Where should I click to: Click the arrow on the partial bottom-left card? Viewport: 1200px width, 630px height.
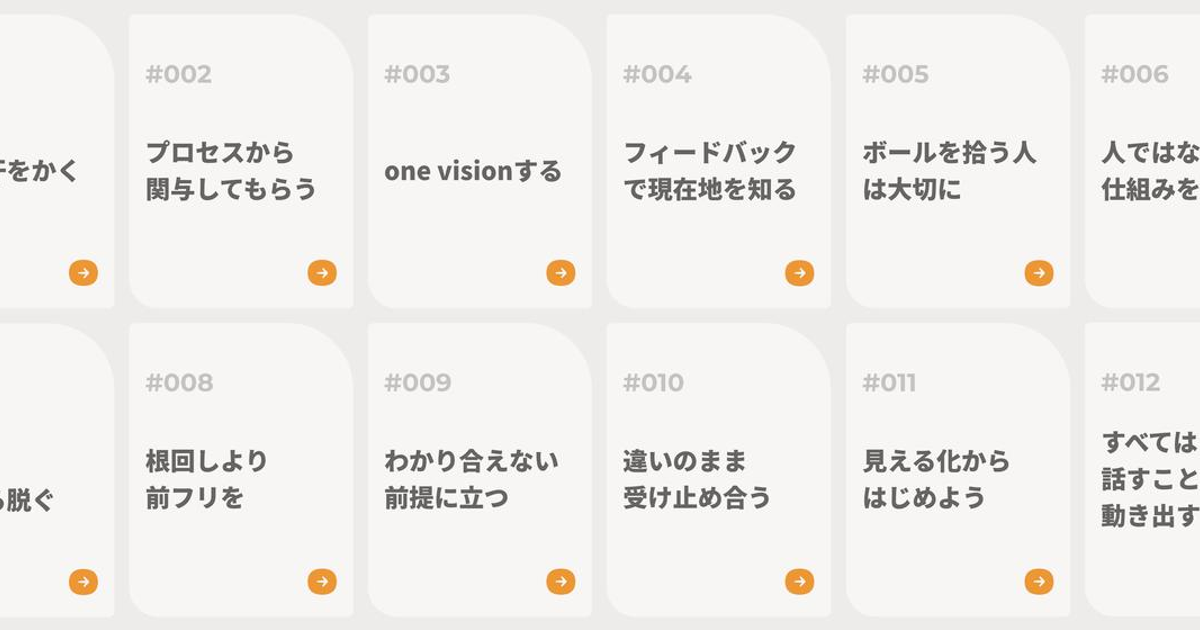tap(83, 581)
